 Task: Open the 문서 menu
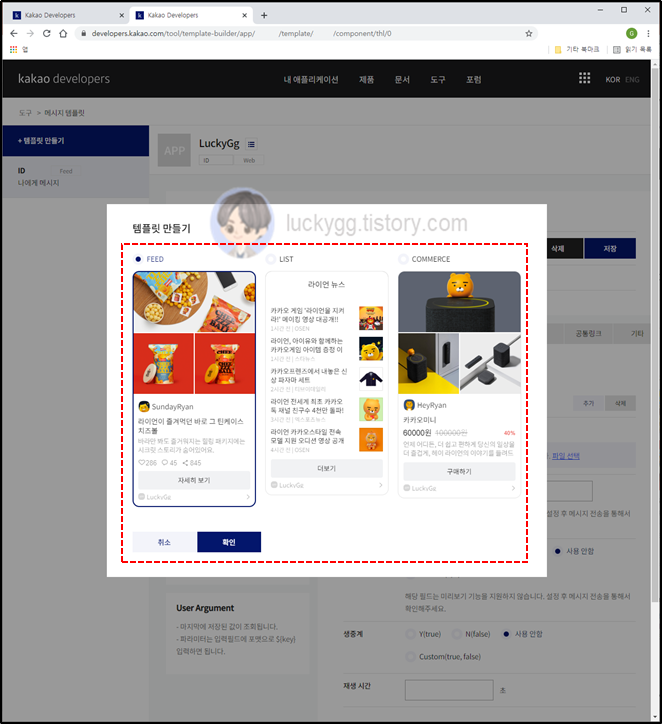pyautogui.click(x=402, y=79)
